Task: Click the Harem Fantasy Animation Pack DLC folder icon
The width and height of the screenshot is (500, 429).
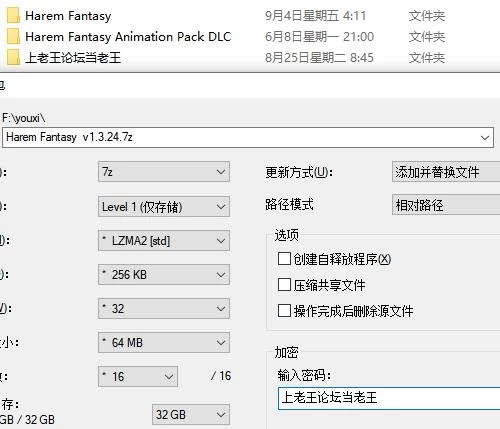Action: (13, 36)
